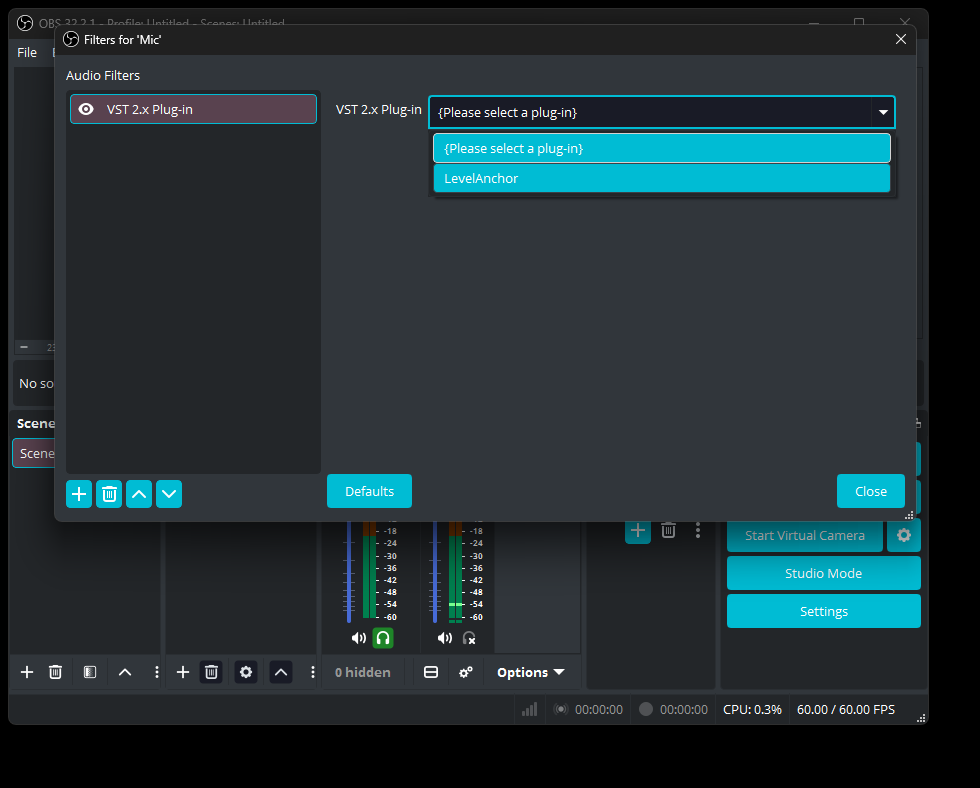Toggle audio mixer layout icon
This screenshot has width=980, height=788.
[x=431, y=672]
